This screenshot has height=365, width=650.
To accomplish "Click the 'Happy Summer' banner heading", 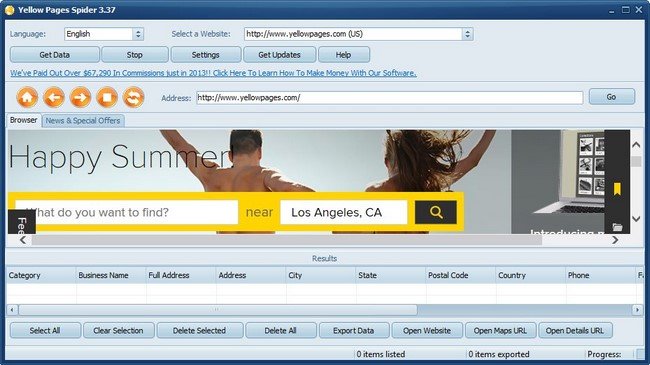I will pos(120,158).
